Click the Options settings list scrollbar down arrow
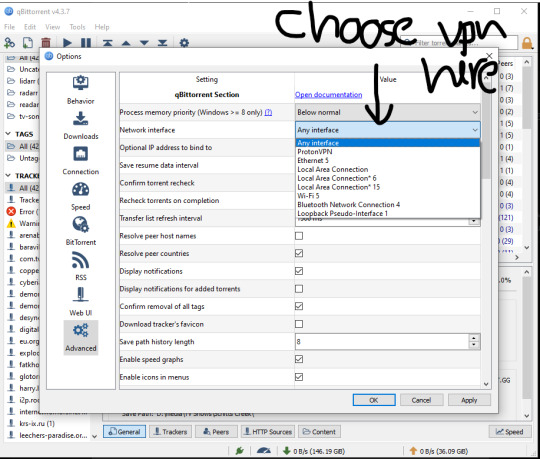Image resolution: width=540 pixels, height=459 pixels. (x=486, y=384)
